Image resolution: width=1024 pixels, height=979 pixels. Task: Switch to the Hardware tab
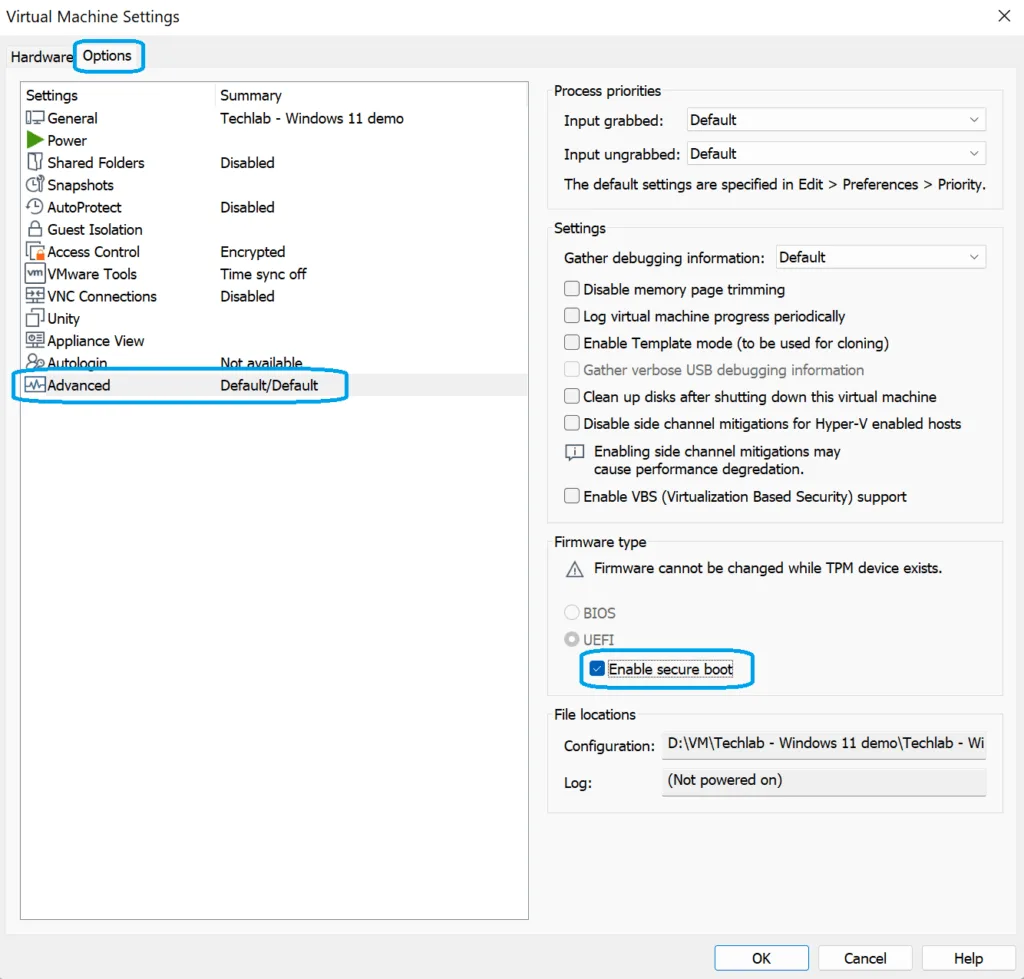(41, 57)
